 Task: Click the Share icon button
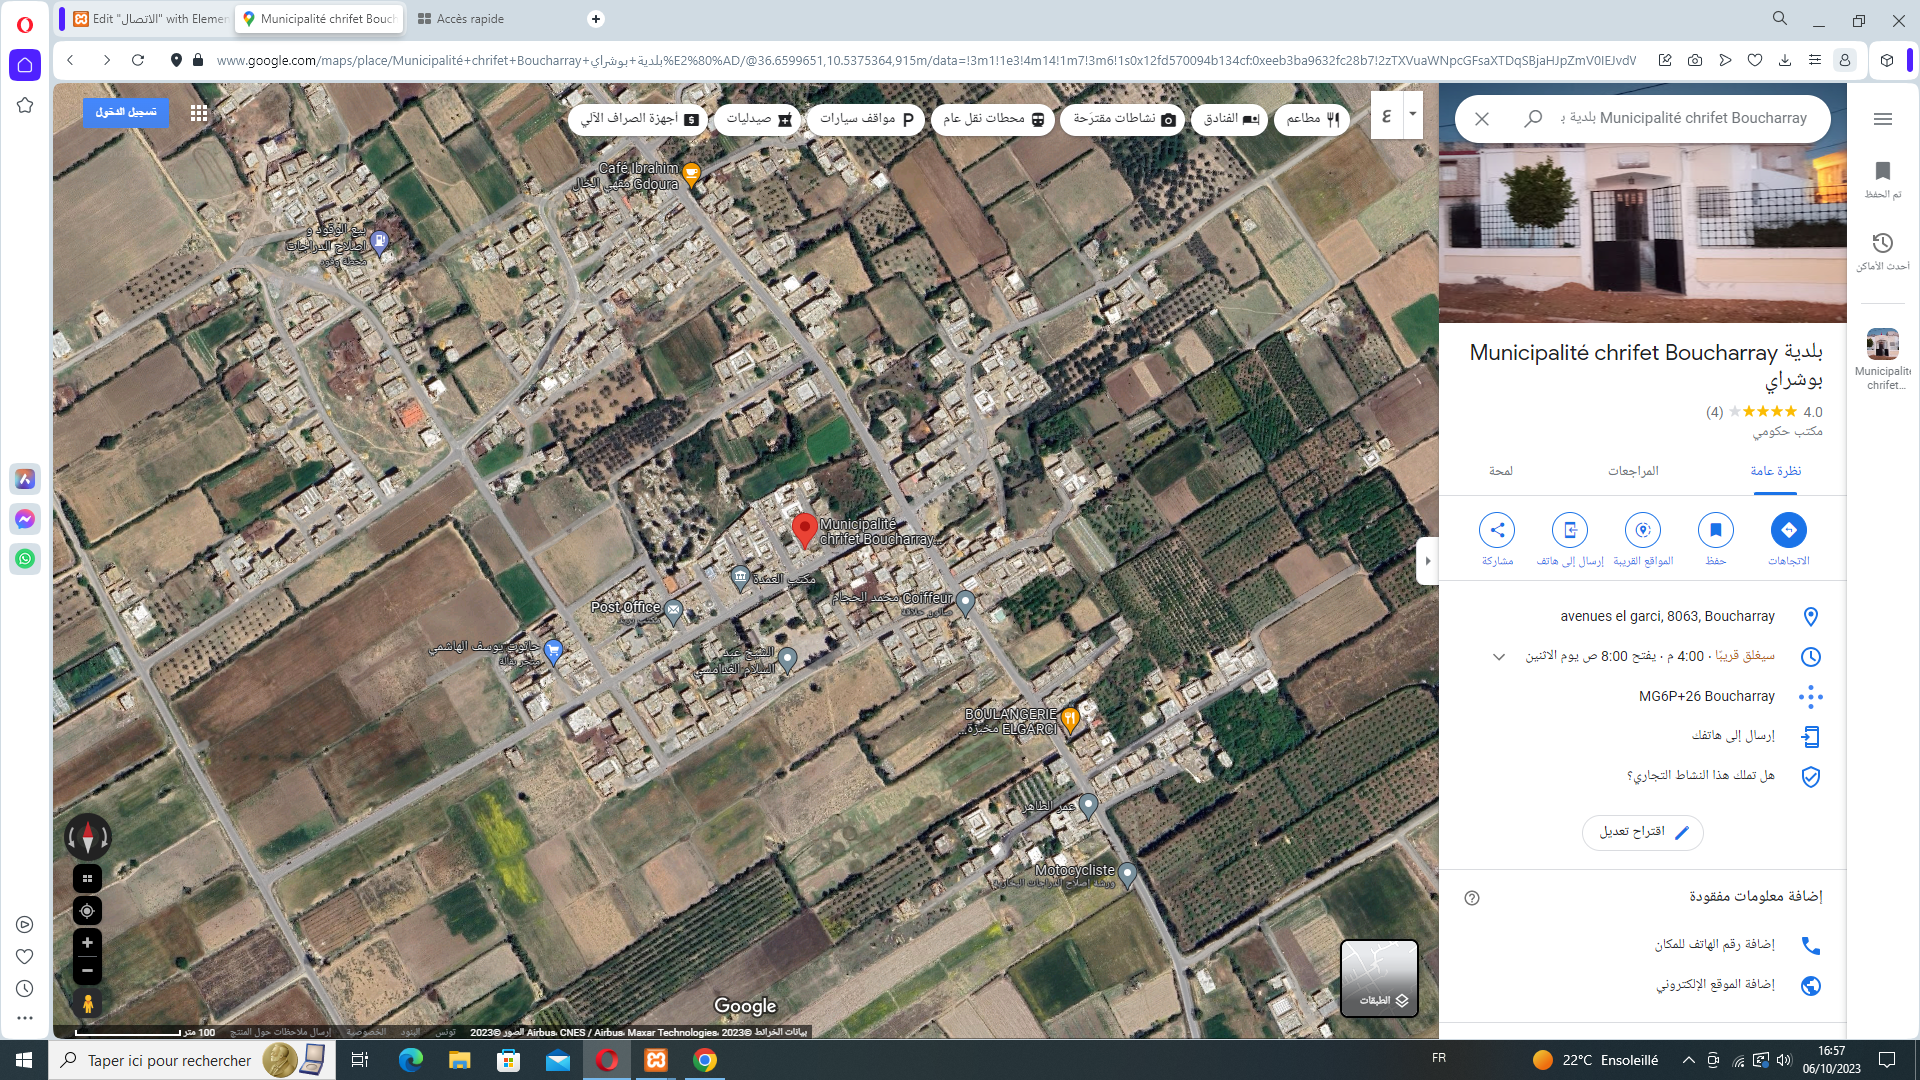tap(1497, 530)
